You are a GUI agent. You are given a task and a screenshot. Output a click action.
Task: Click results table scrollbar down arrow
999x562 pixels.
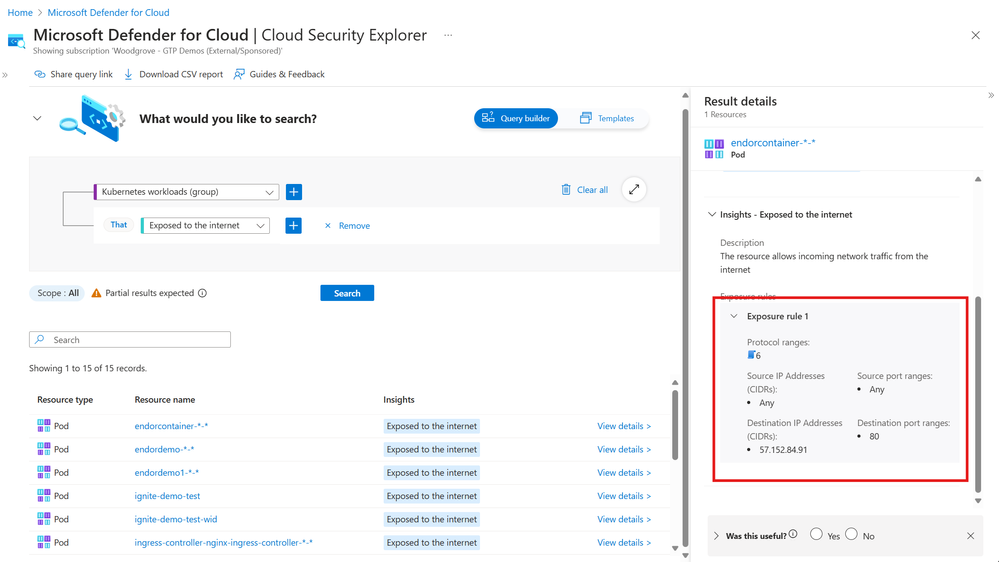pos(675,547)
